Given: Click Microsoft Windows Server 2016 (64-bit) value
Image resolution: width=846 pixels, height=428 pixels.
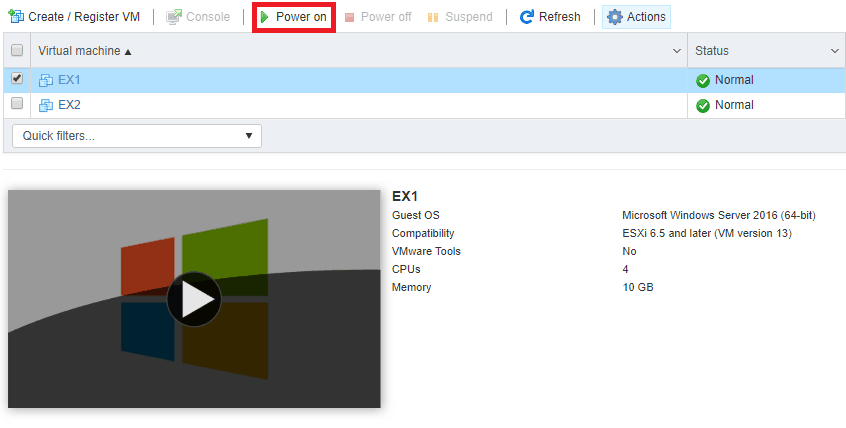Looking at the screenshot, I should [x=719, y=215].
